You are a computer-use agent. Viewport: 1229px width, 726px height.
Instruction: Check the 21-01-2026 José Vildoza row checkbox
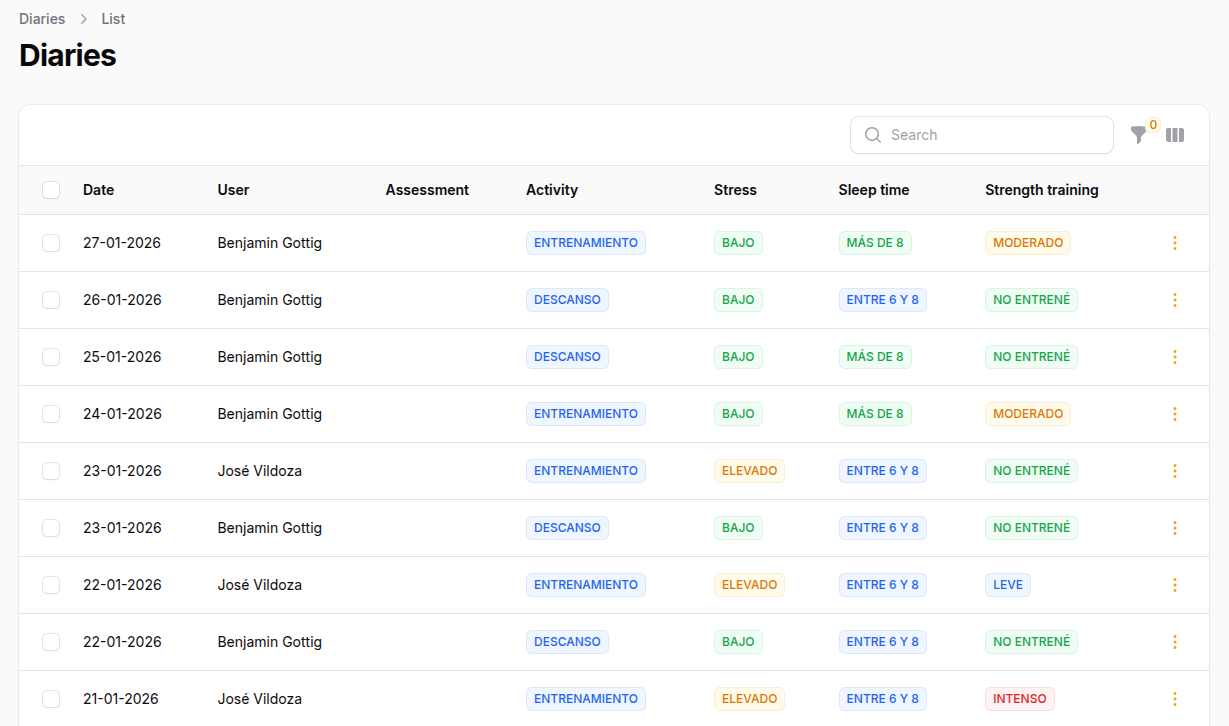click(51, 699)
